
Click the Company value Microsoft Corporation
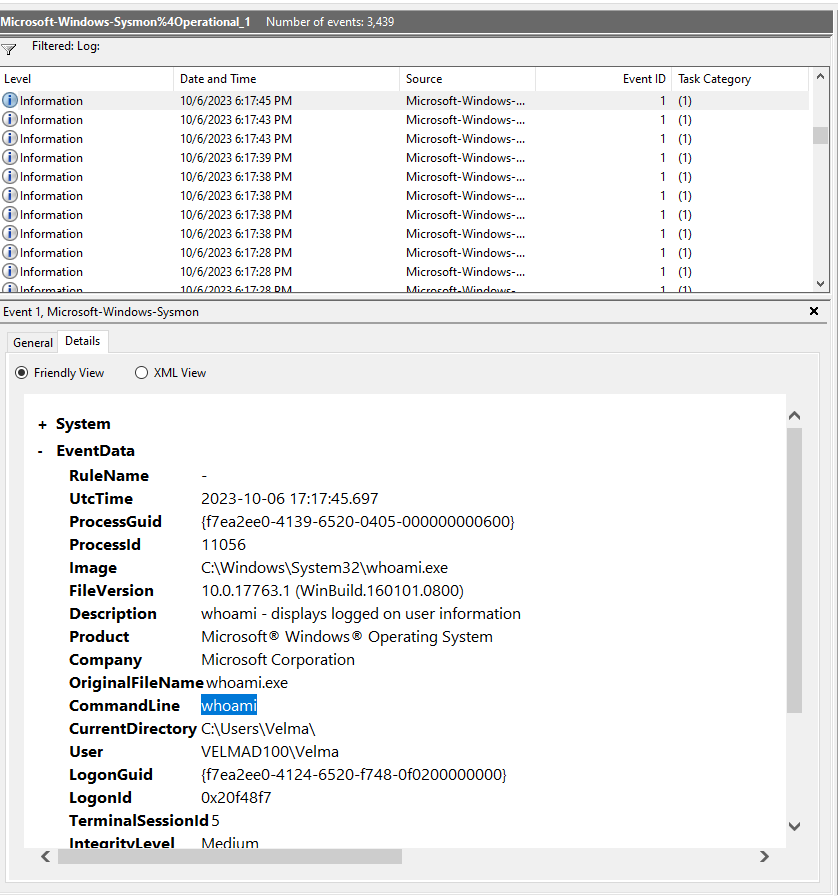coord(278,659)
